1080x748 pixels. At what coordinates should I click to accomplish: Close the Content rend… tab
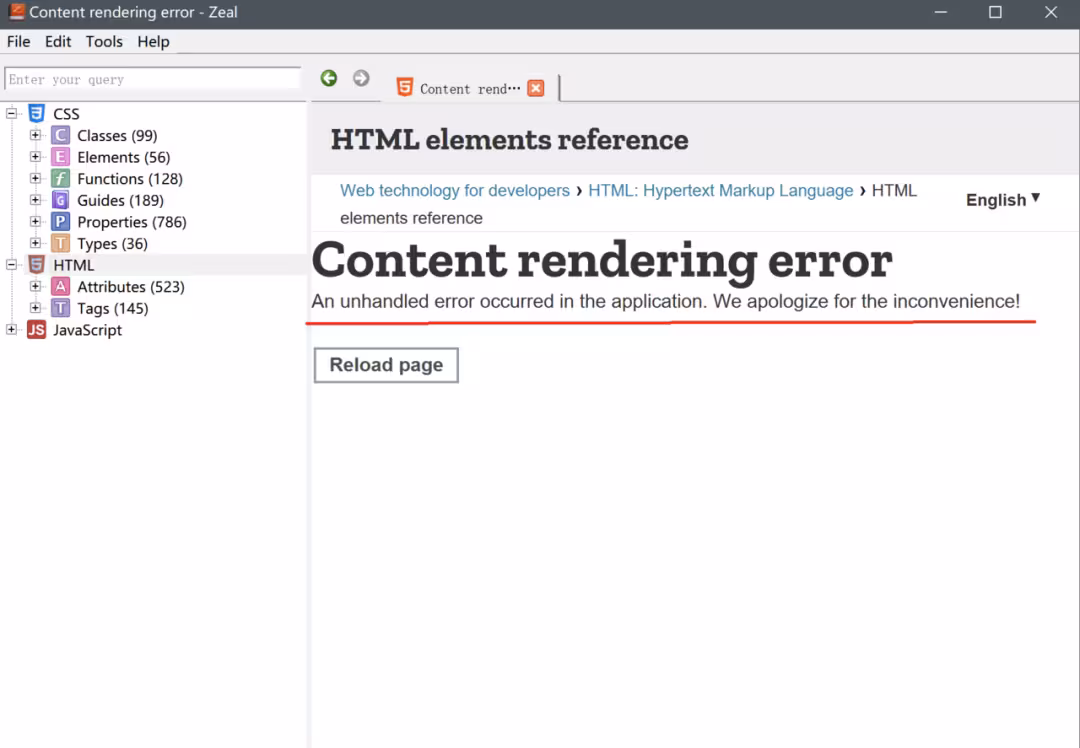(x=536, y=88)
